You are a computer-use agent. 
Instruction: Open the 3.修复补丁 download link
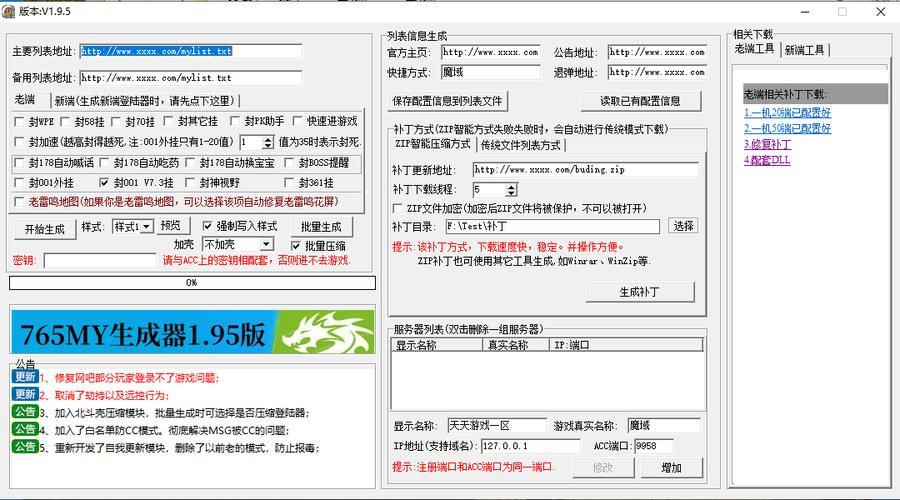(766, 144)
